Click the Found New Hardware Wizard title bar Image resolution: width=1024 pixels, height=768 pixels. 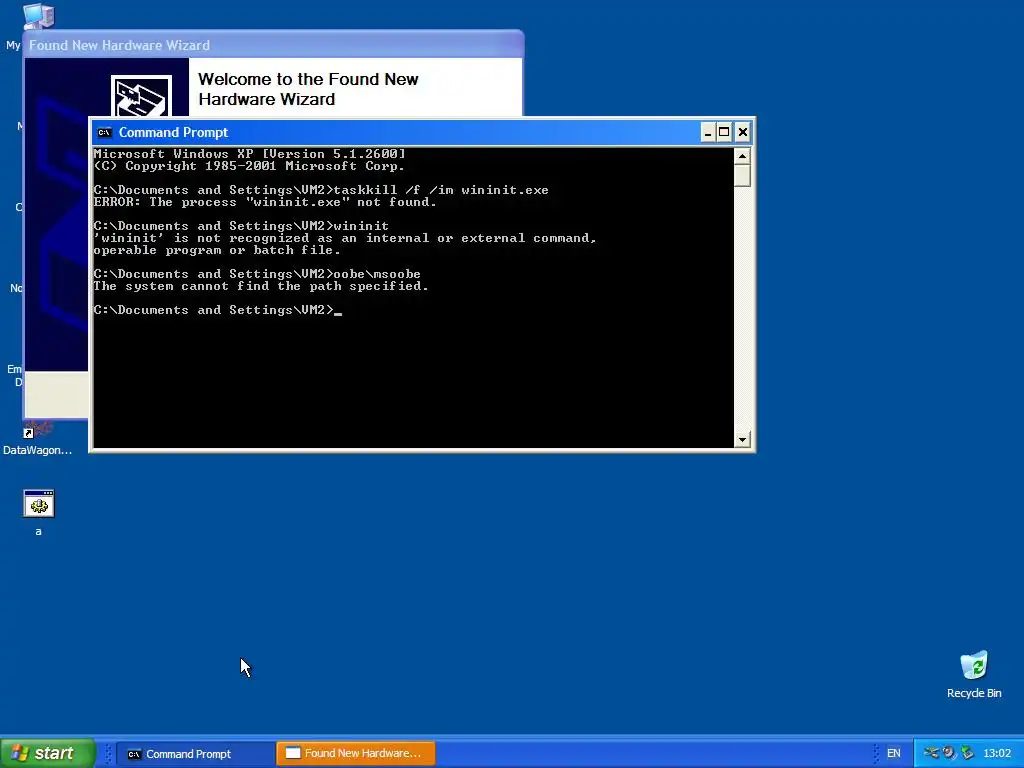click(x=273, y=45)
